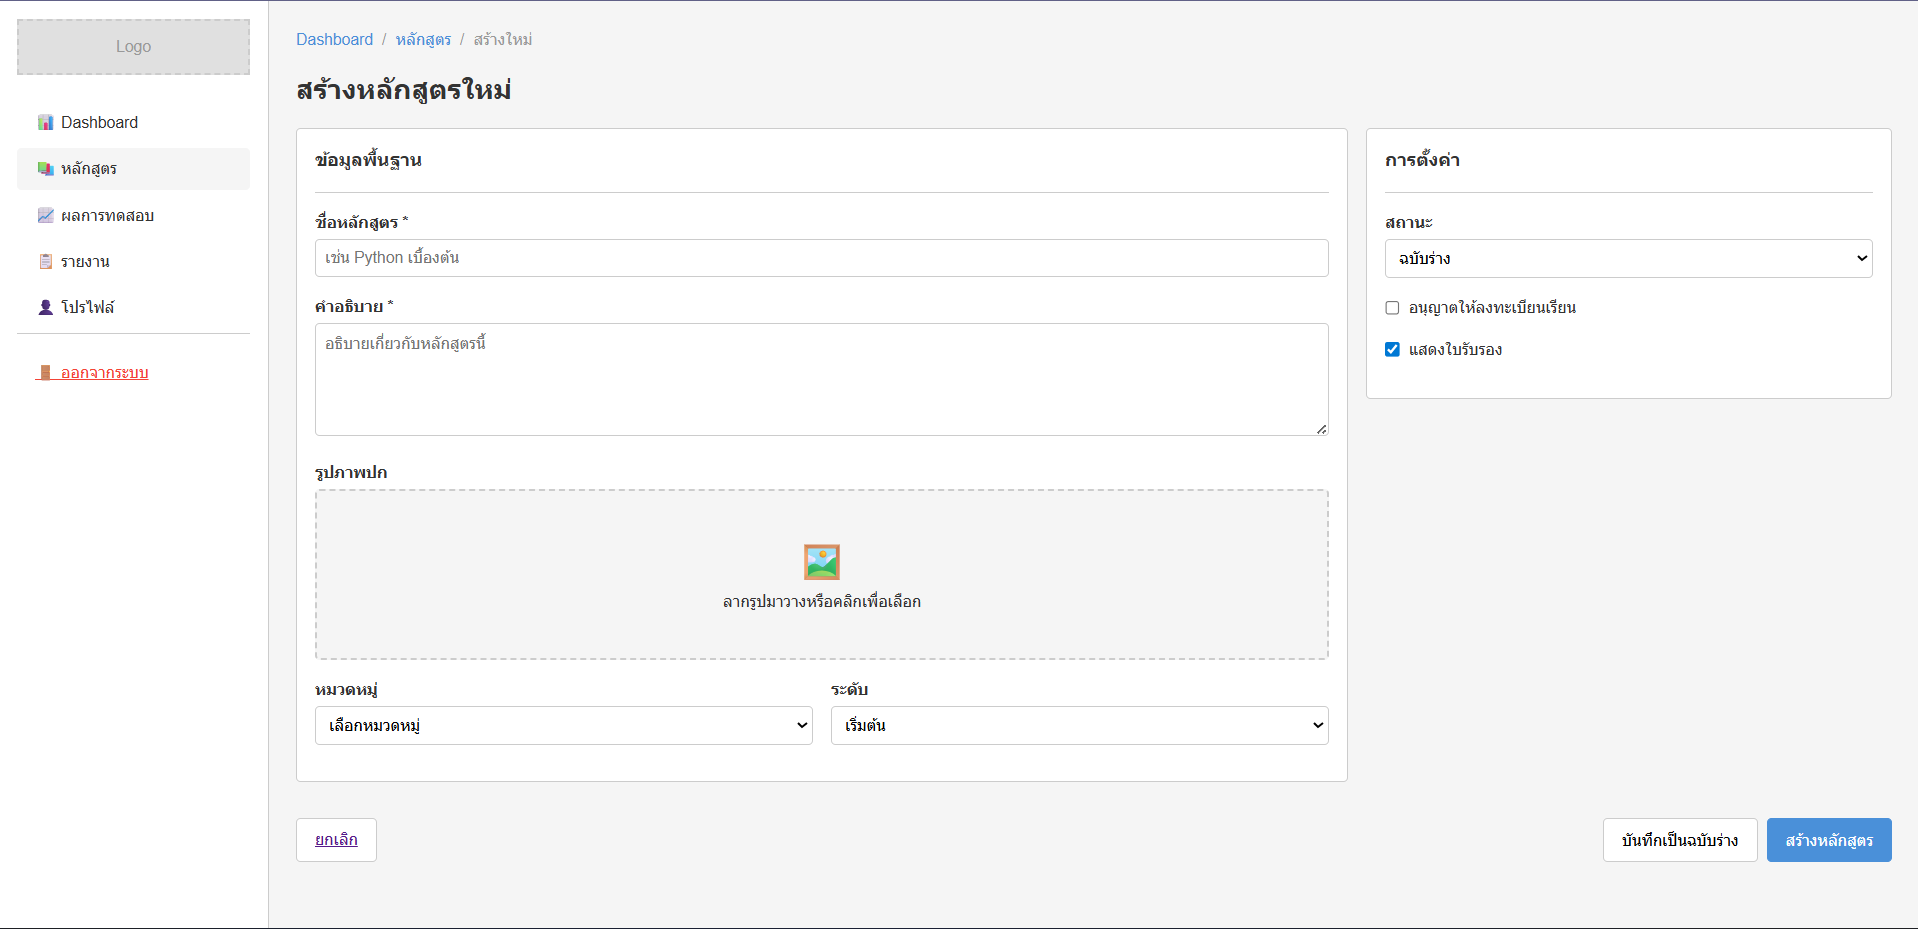1918x929 pixels.
Task: Focus the ชื่อหลักสูตร name input field
Action: point(821,258)
